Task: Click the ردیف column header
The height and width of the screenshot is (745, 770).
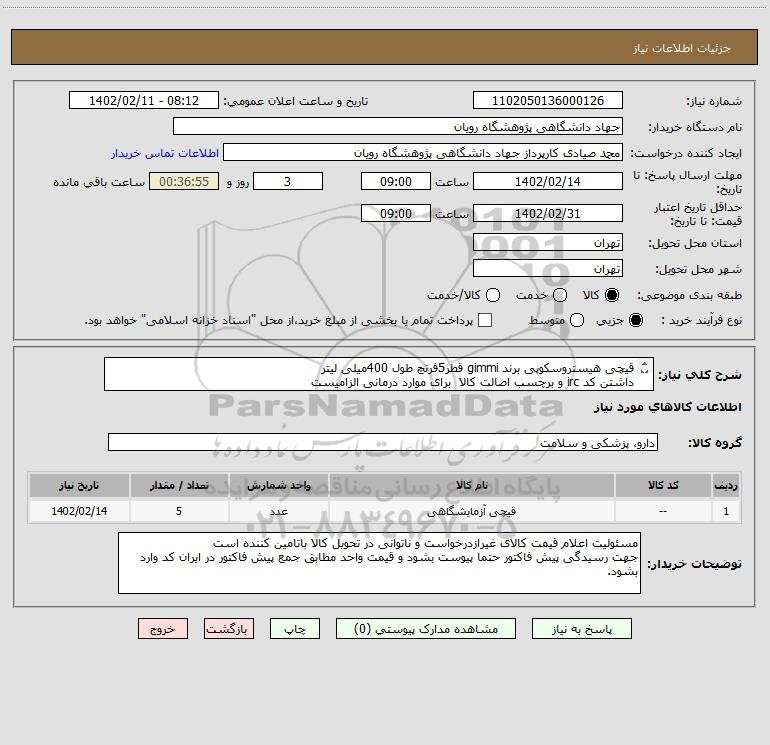Action: click(726, 485)
